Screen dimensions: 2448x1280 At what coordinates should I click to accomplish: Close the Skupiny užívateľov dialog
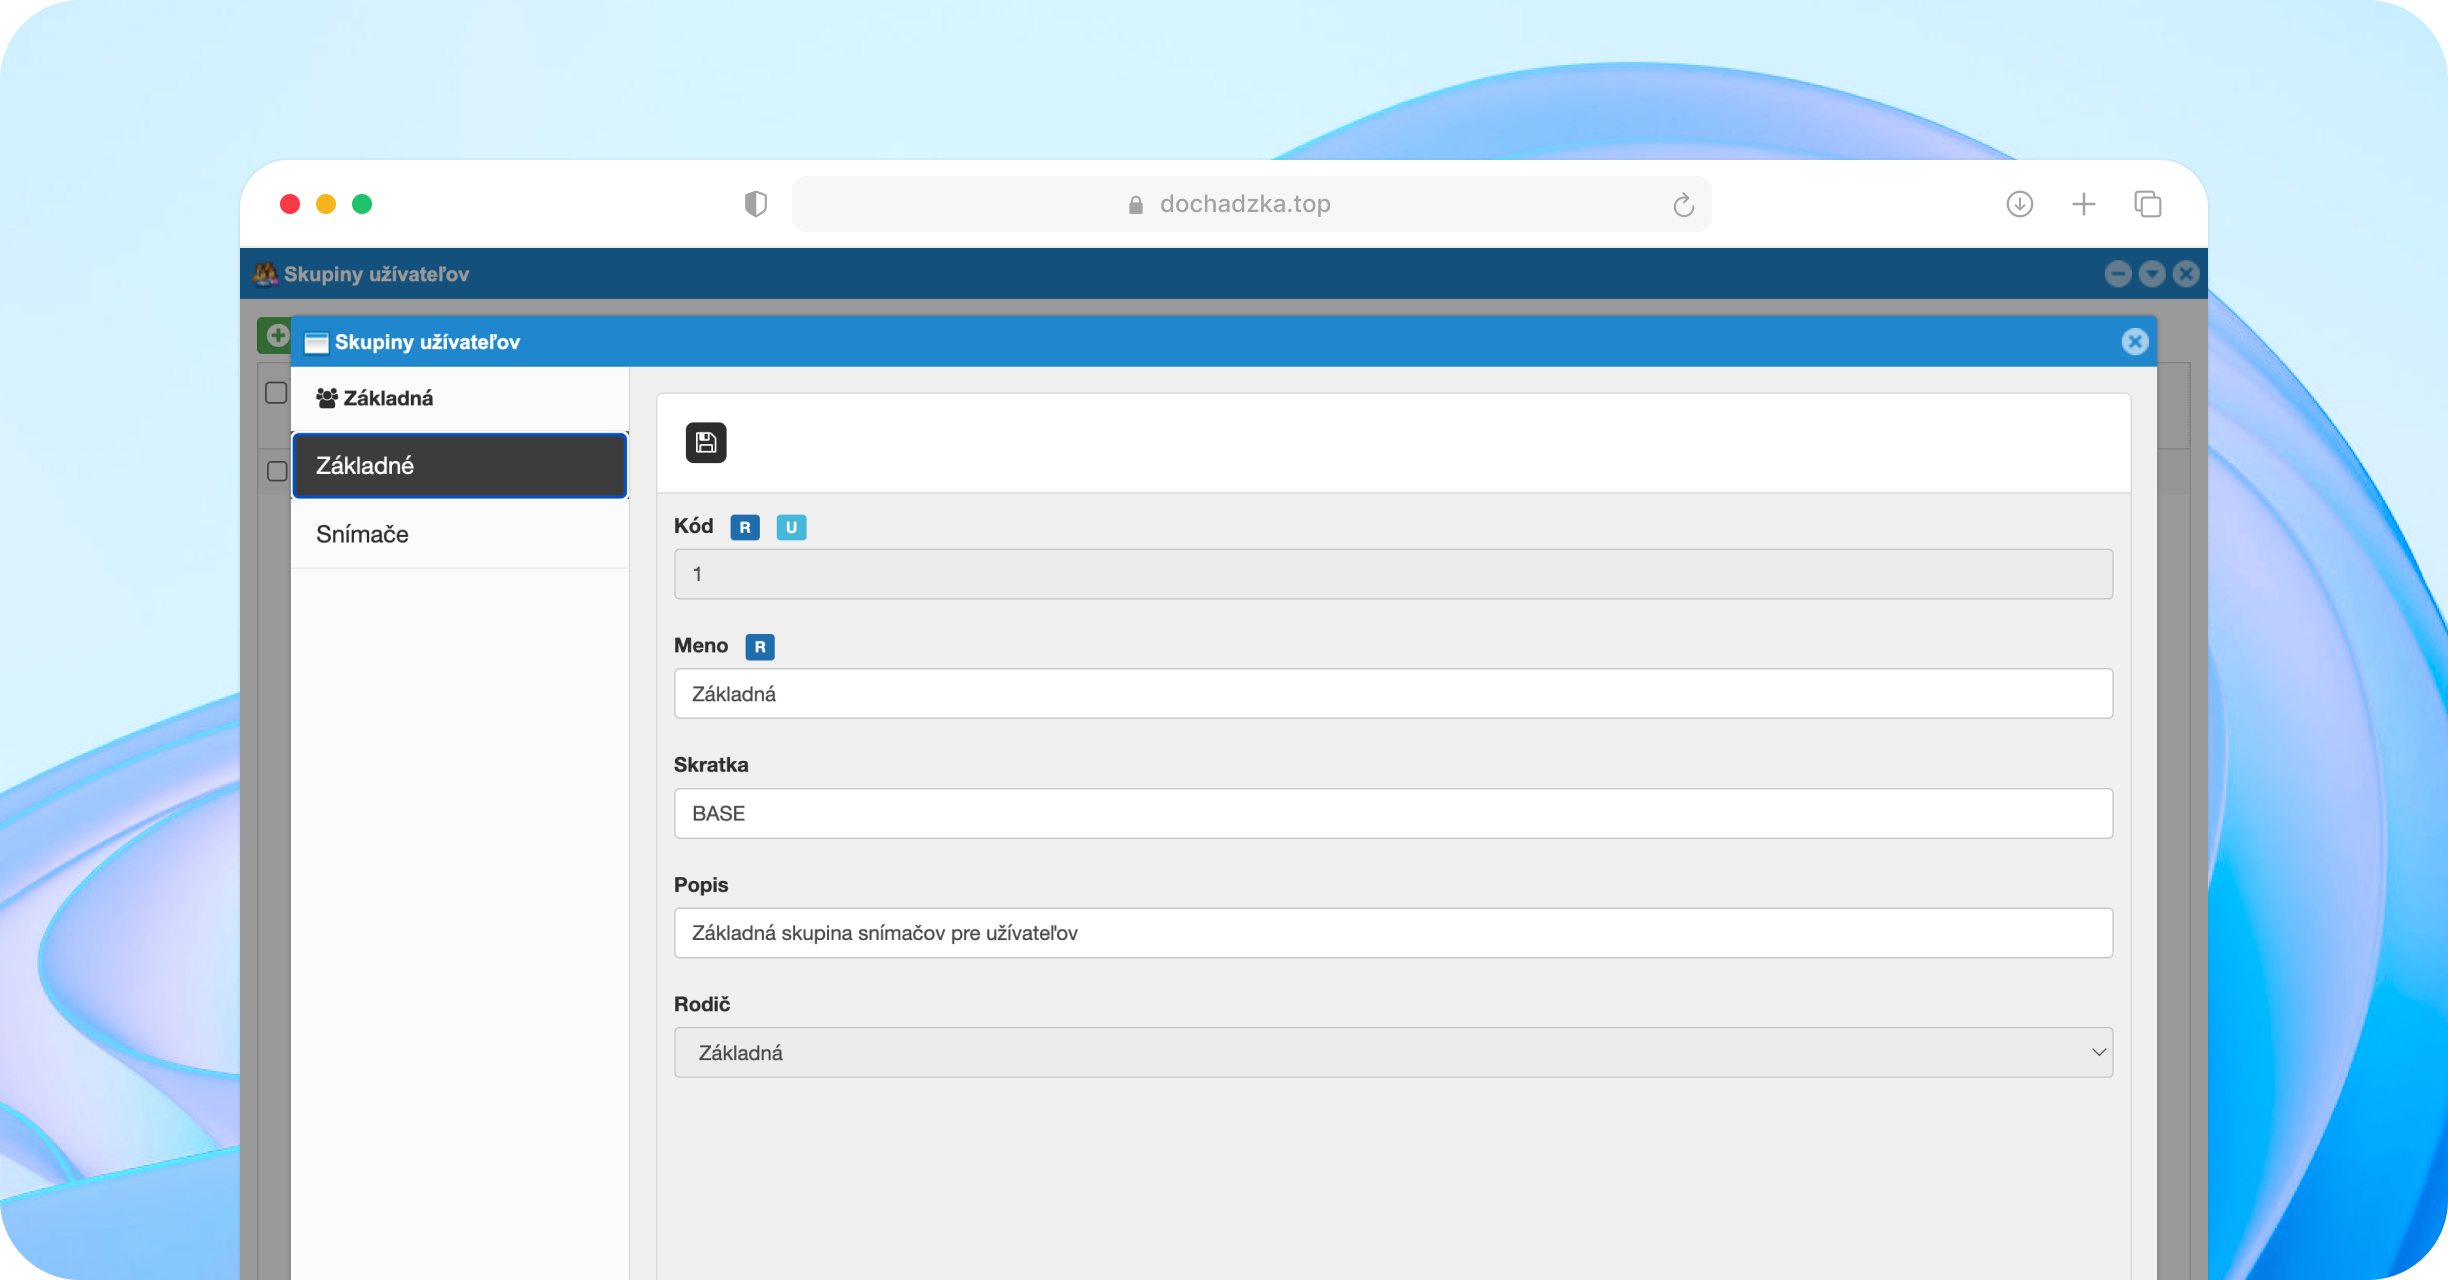coord(2134,342)
